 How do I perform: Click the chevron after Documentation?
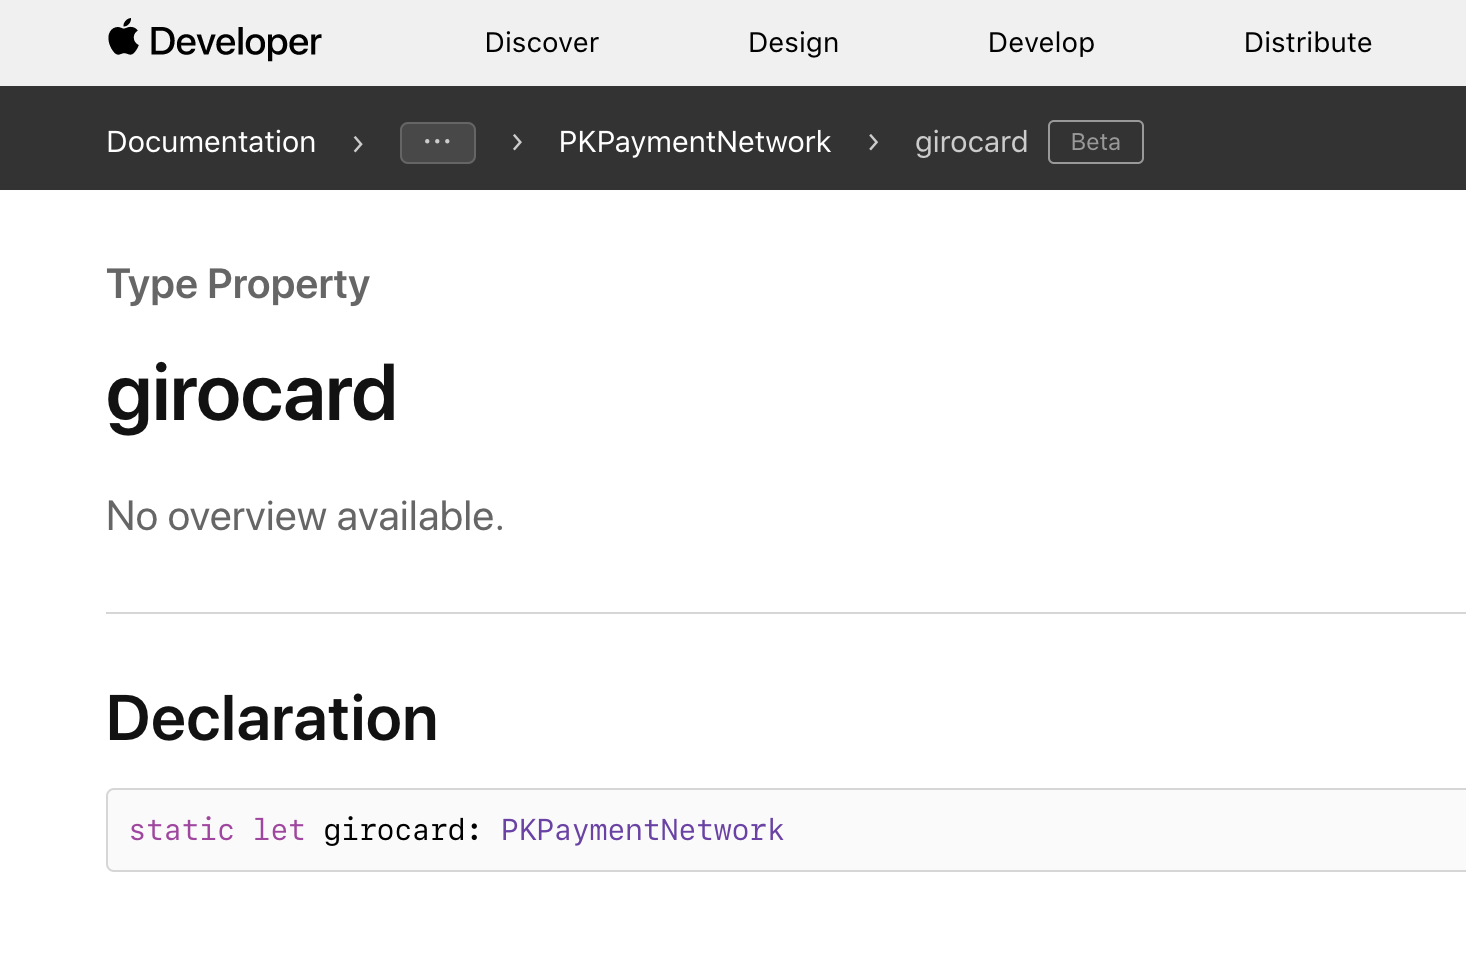[x=358, y=143]
